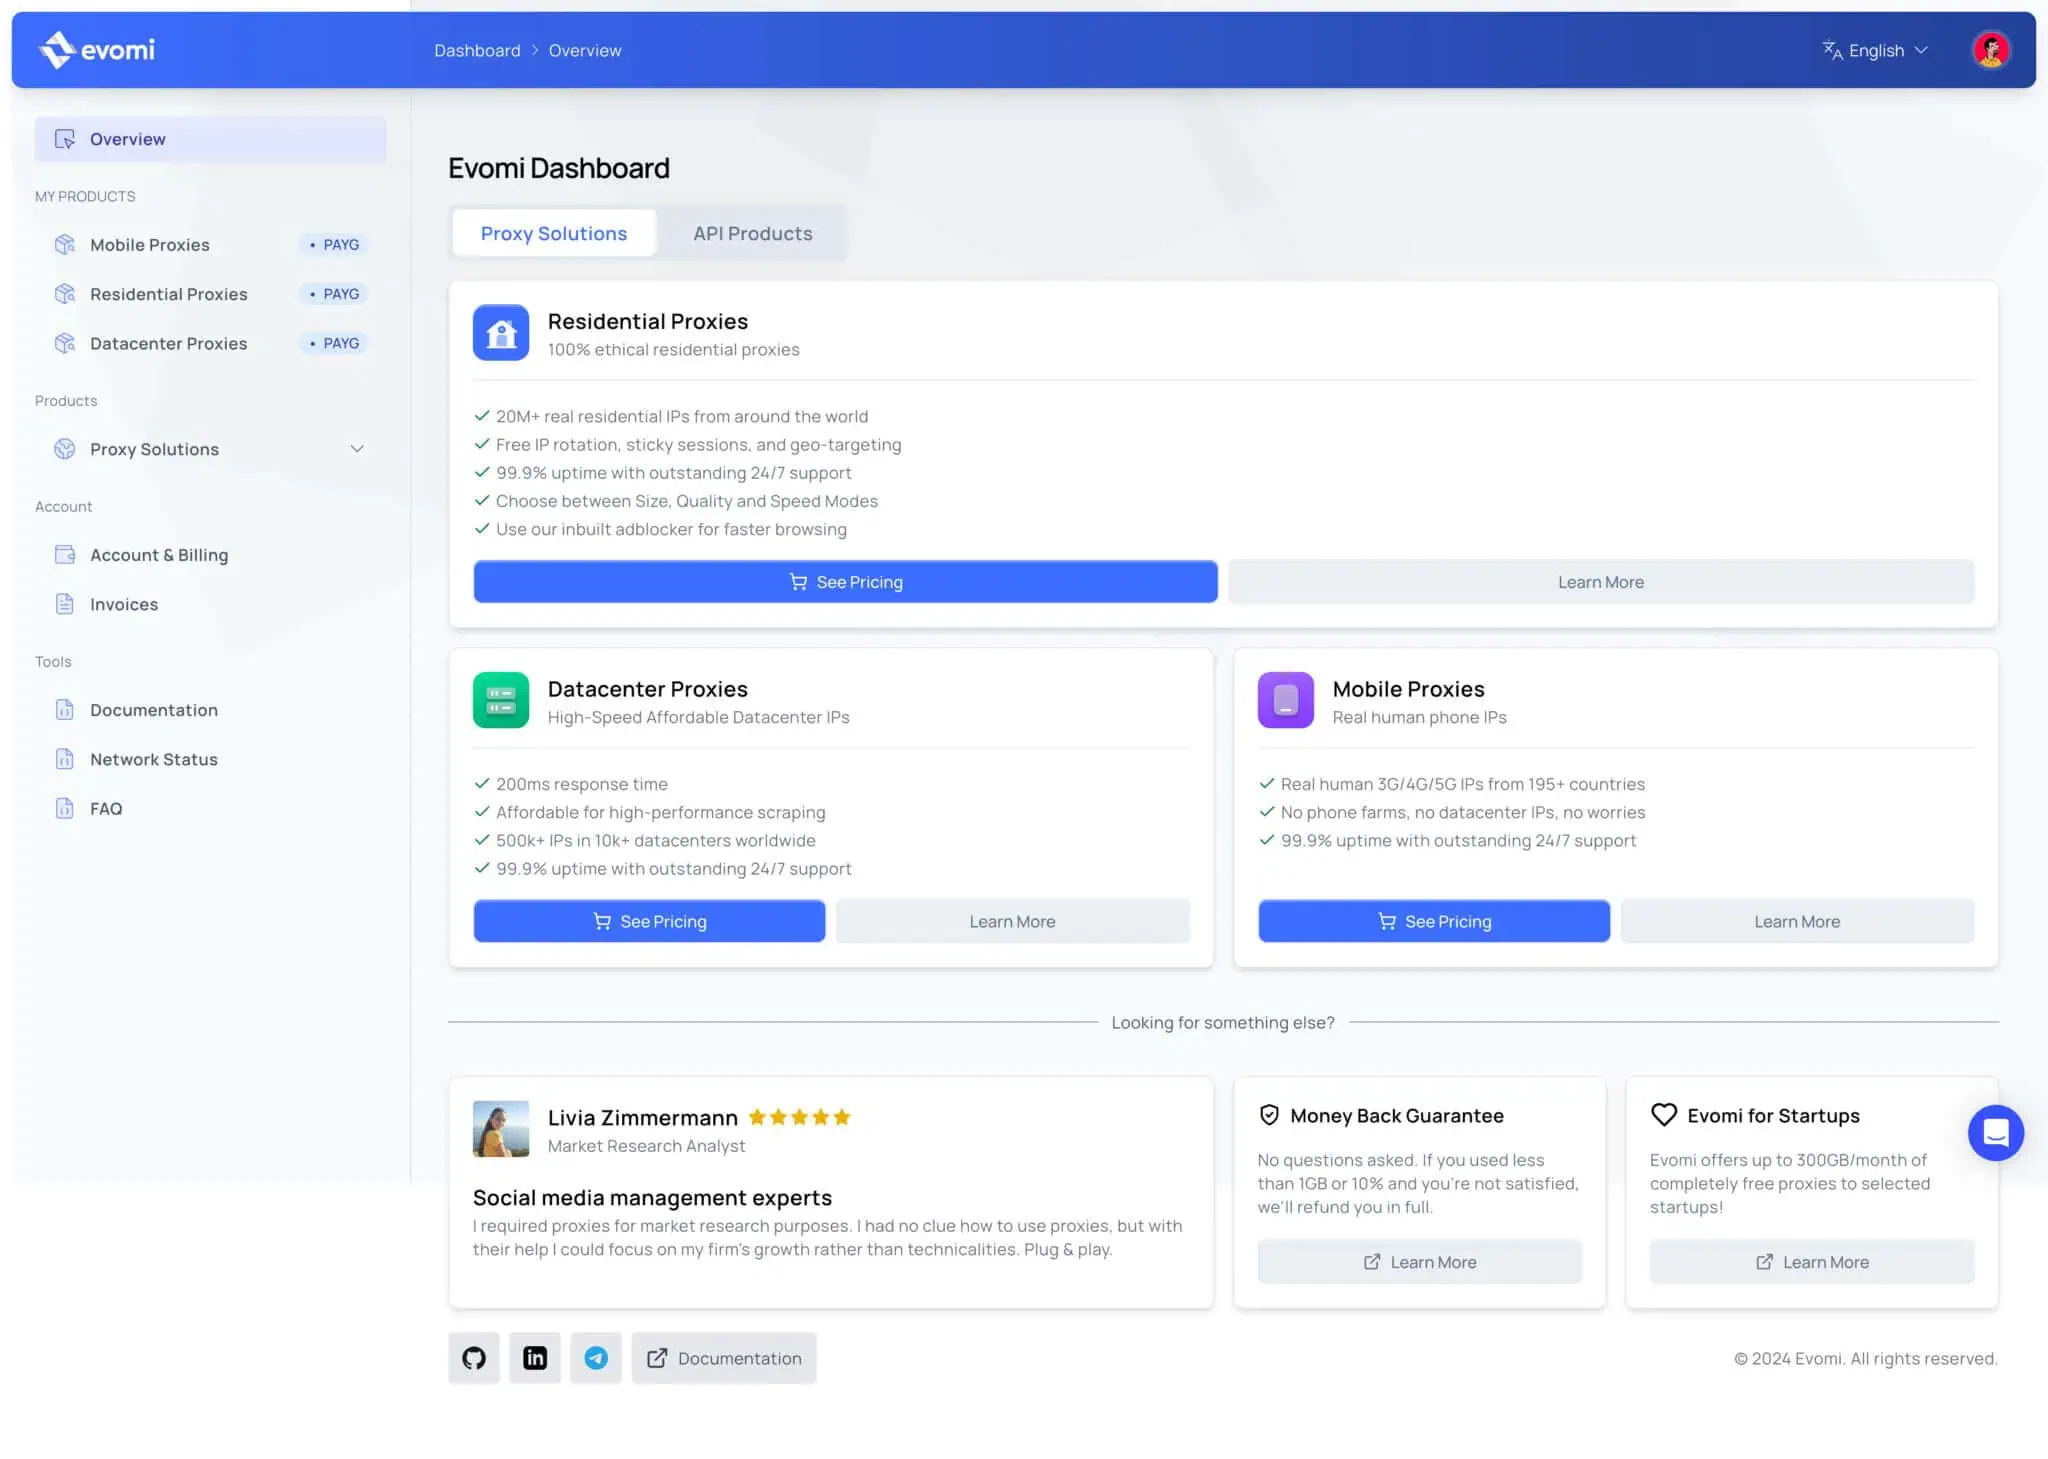Open Datacenter Proxies in My Products
The image size is (2048, 1459).
pos(210,343)
